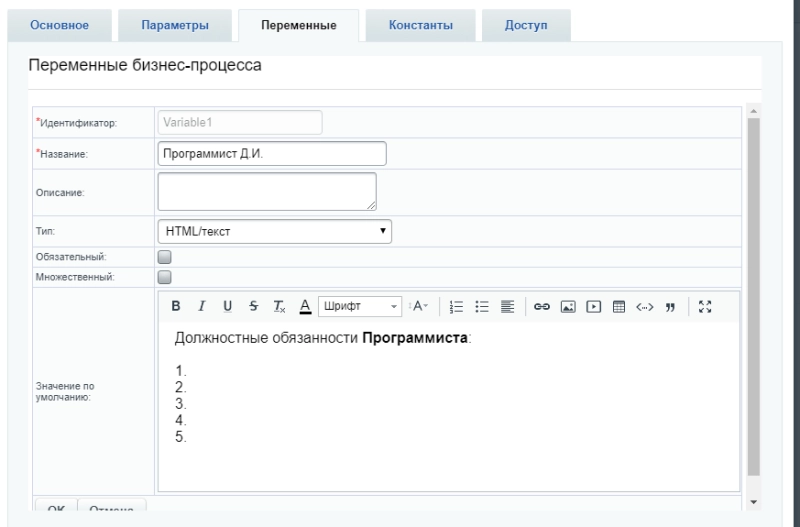Click the Отмена button
This screenshot has width=800, height=527.
[112, 510]
